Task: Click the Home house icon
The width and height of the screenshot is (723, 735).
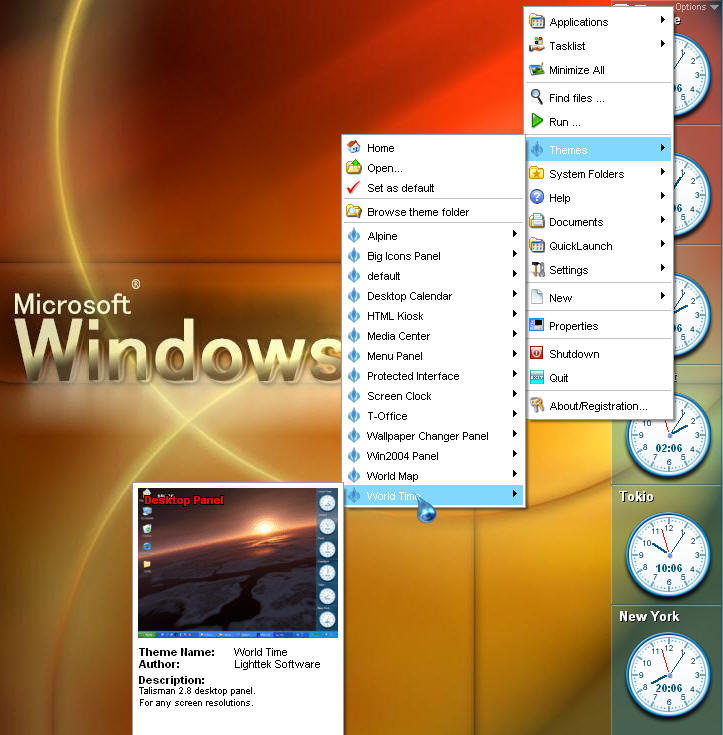Action: coord(354,147)
